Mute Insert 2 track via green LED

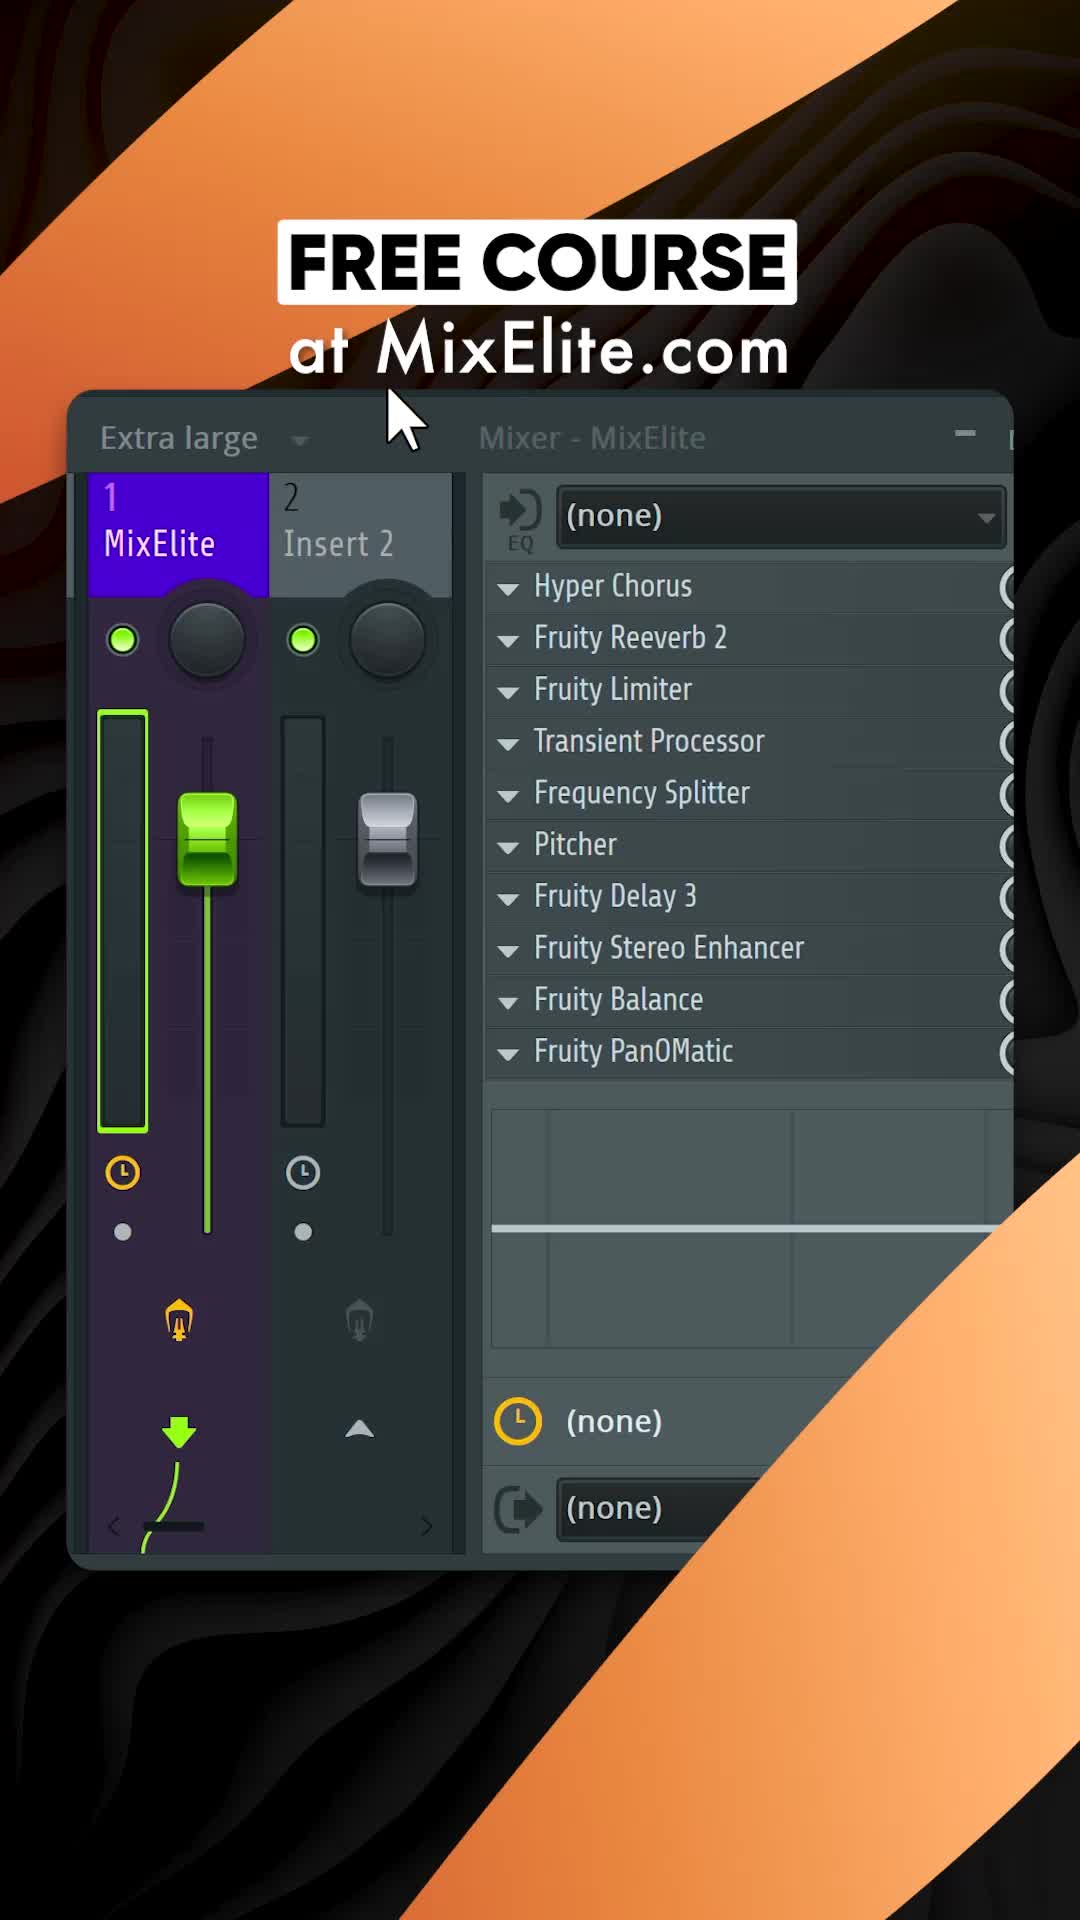pos(303,640)
